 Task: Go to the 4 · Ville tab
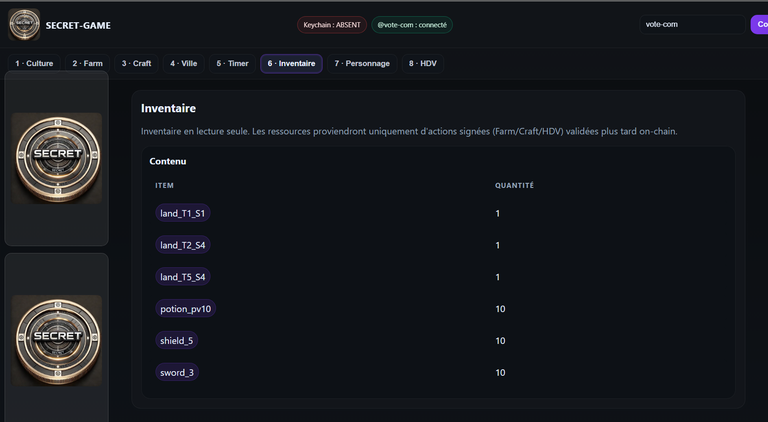pos(184,64)
